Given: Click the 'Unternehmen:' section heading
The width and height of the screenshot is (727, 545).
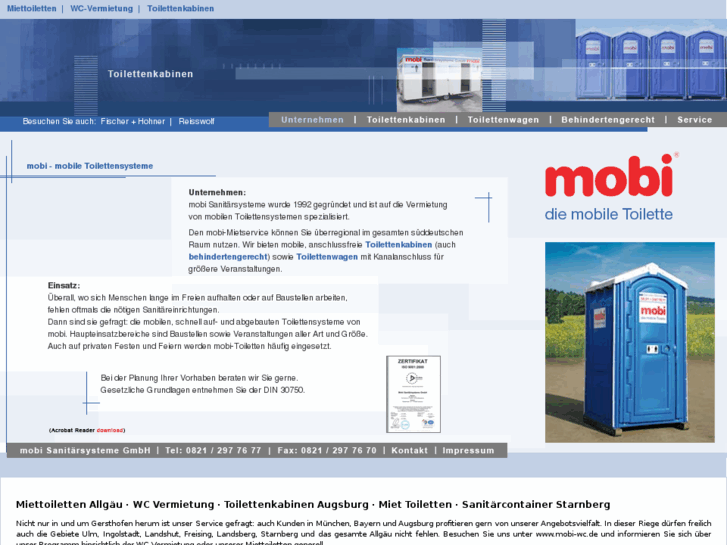Looking at the screenshot, I should [x=217, y=192].
